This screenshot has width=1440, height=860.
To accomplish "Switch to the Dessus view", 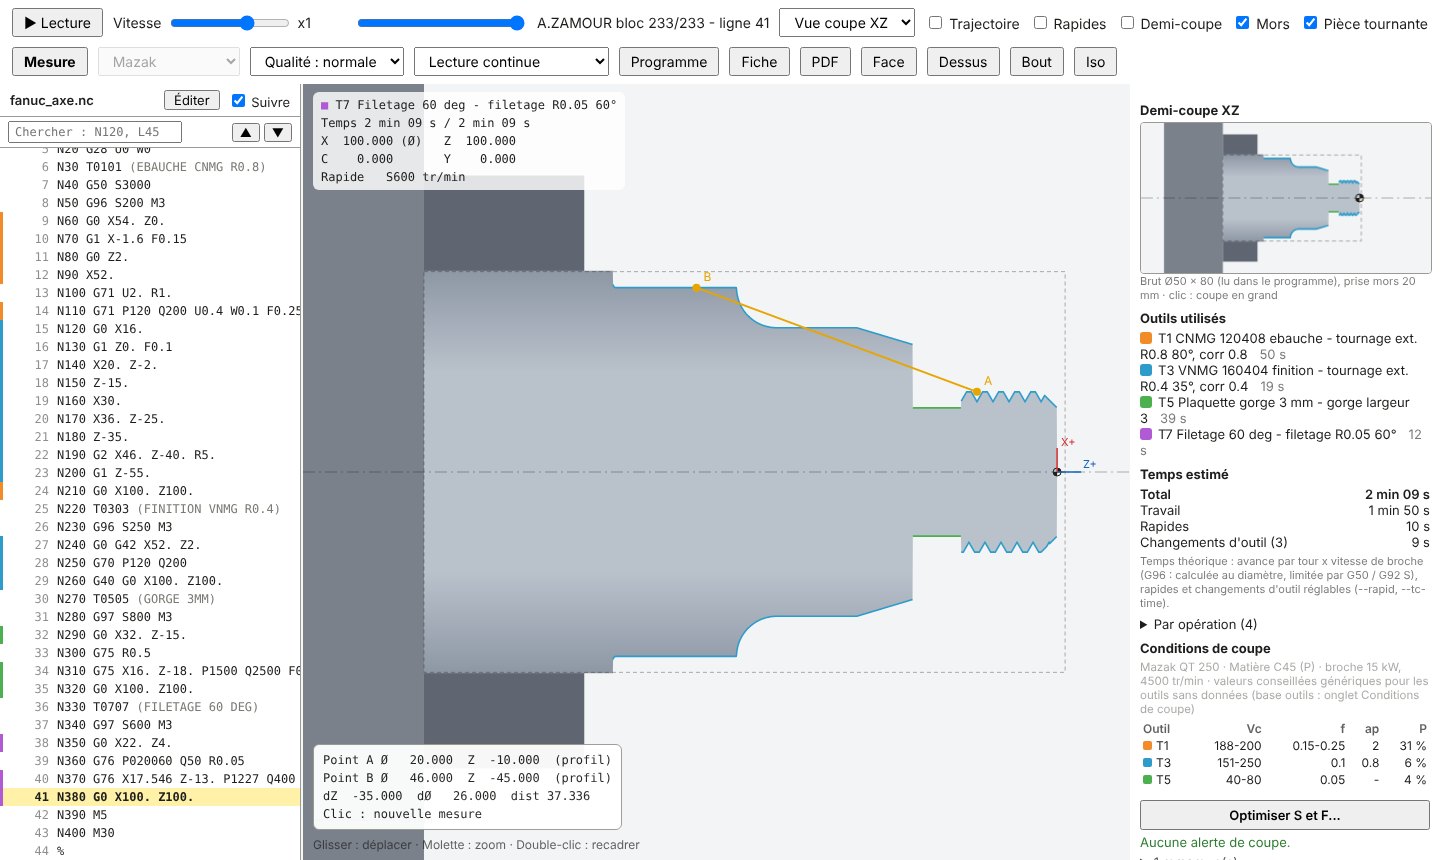I will point(963,62).
